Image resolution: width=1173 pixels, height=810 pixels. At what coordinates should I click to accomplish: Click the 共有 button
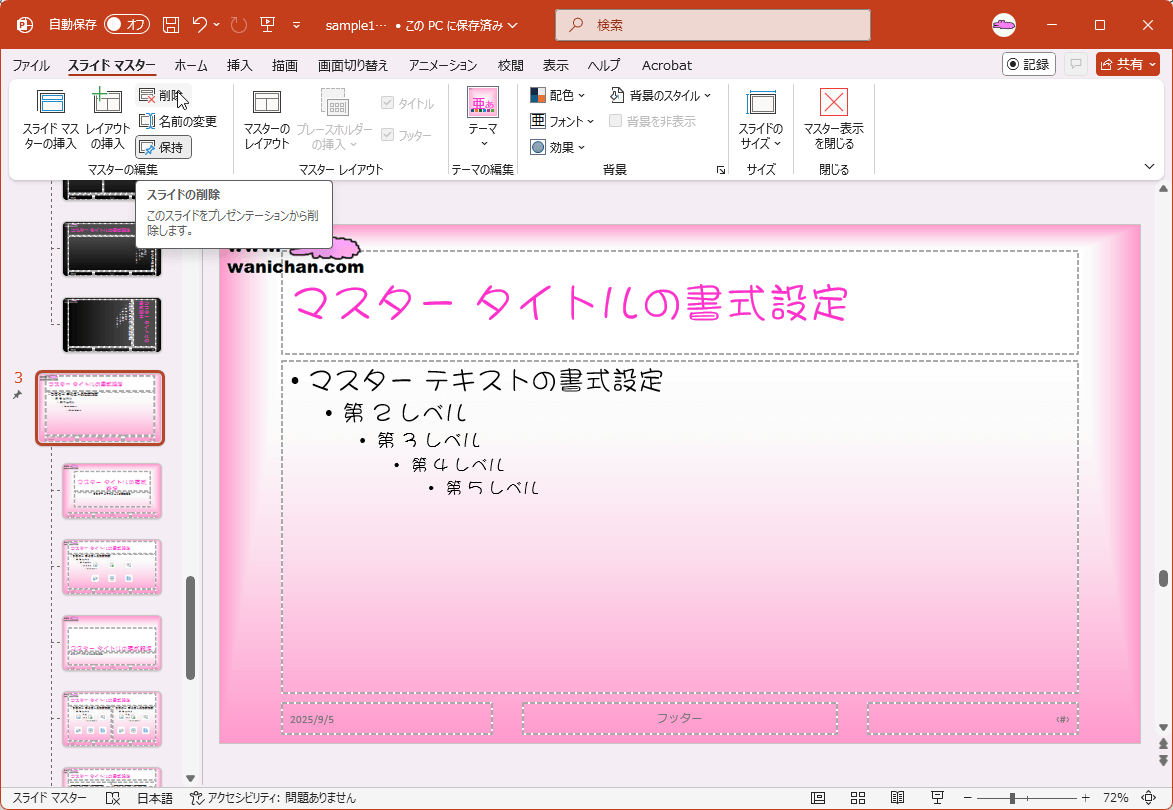tap(1128, 64)
